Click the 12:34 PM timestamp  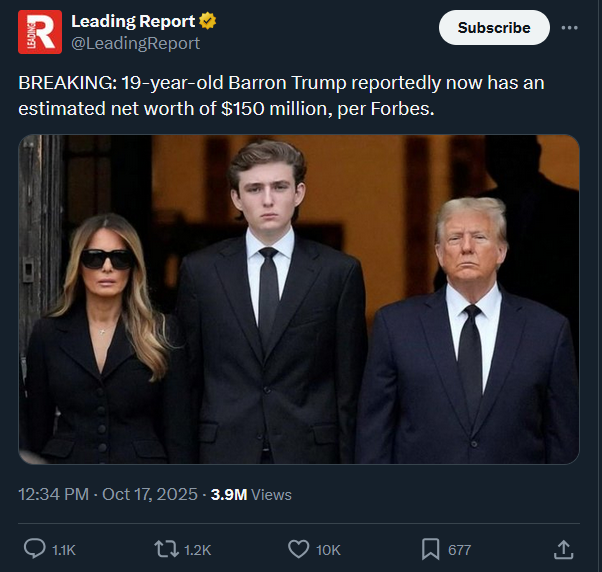52,494
